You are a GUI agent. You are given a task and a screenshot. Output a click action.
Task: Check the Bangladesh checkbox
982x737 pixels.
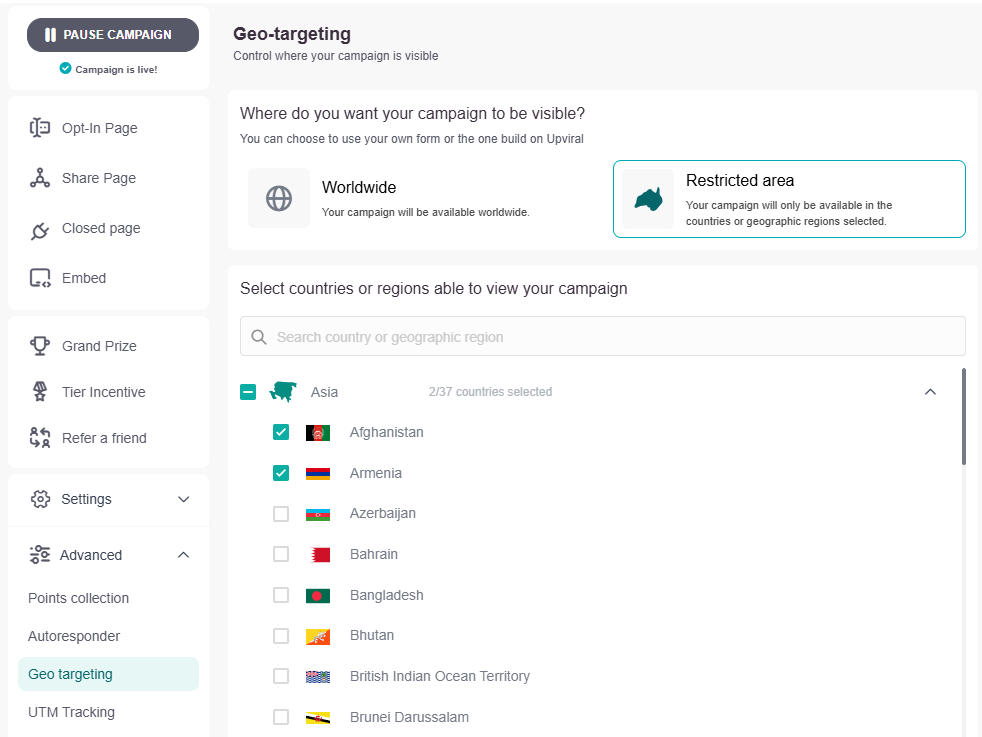(x=281, y=595)
